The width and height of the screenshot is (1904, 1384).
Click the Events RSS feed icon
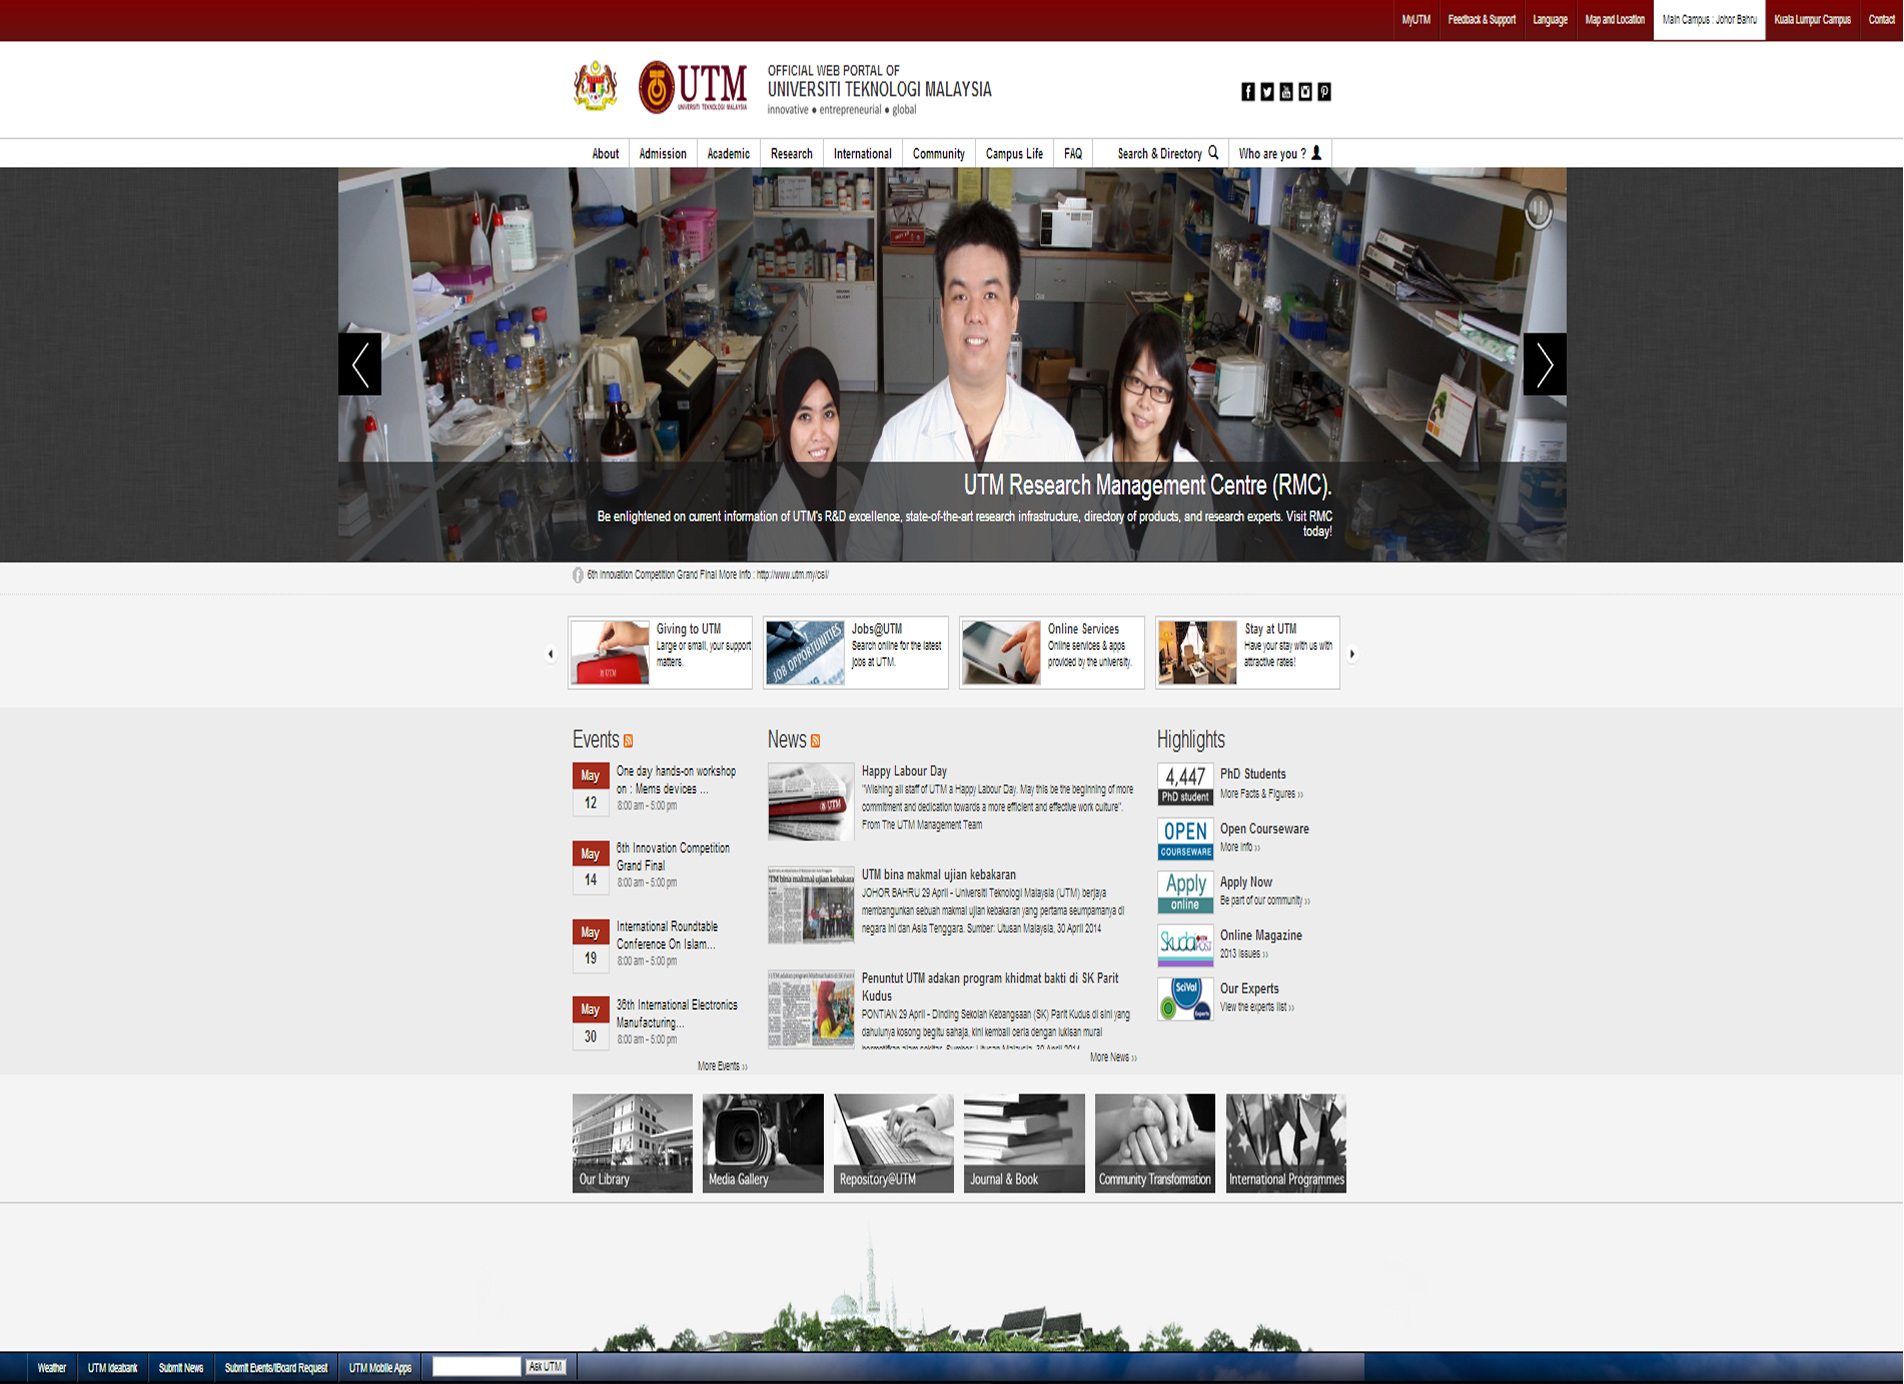(628, 741)
